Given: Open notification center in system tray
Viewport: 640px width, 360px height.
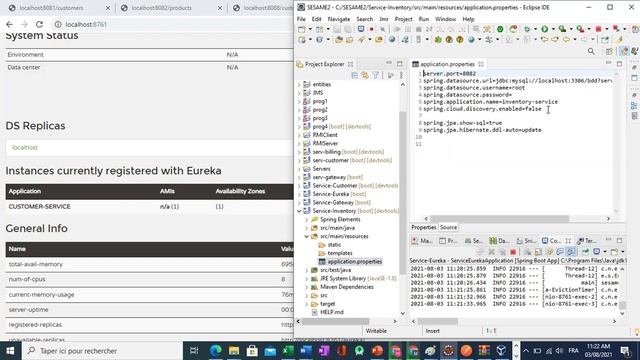Looking at the screenshot, I should 625,351.
